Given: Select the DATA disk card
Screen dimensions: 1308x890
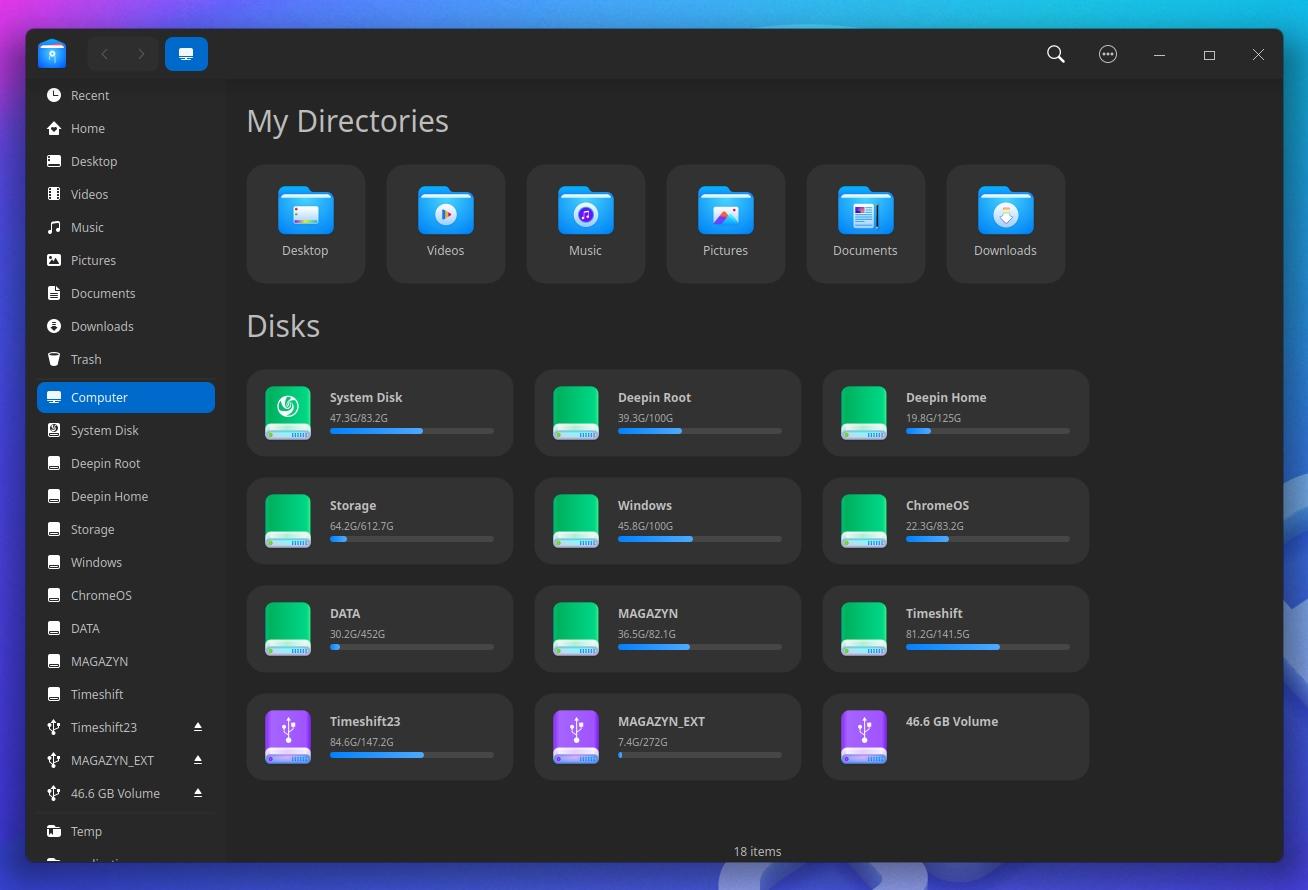Looking at the screenshot, I should [380, 629].
